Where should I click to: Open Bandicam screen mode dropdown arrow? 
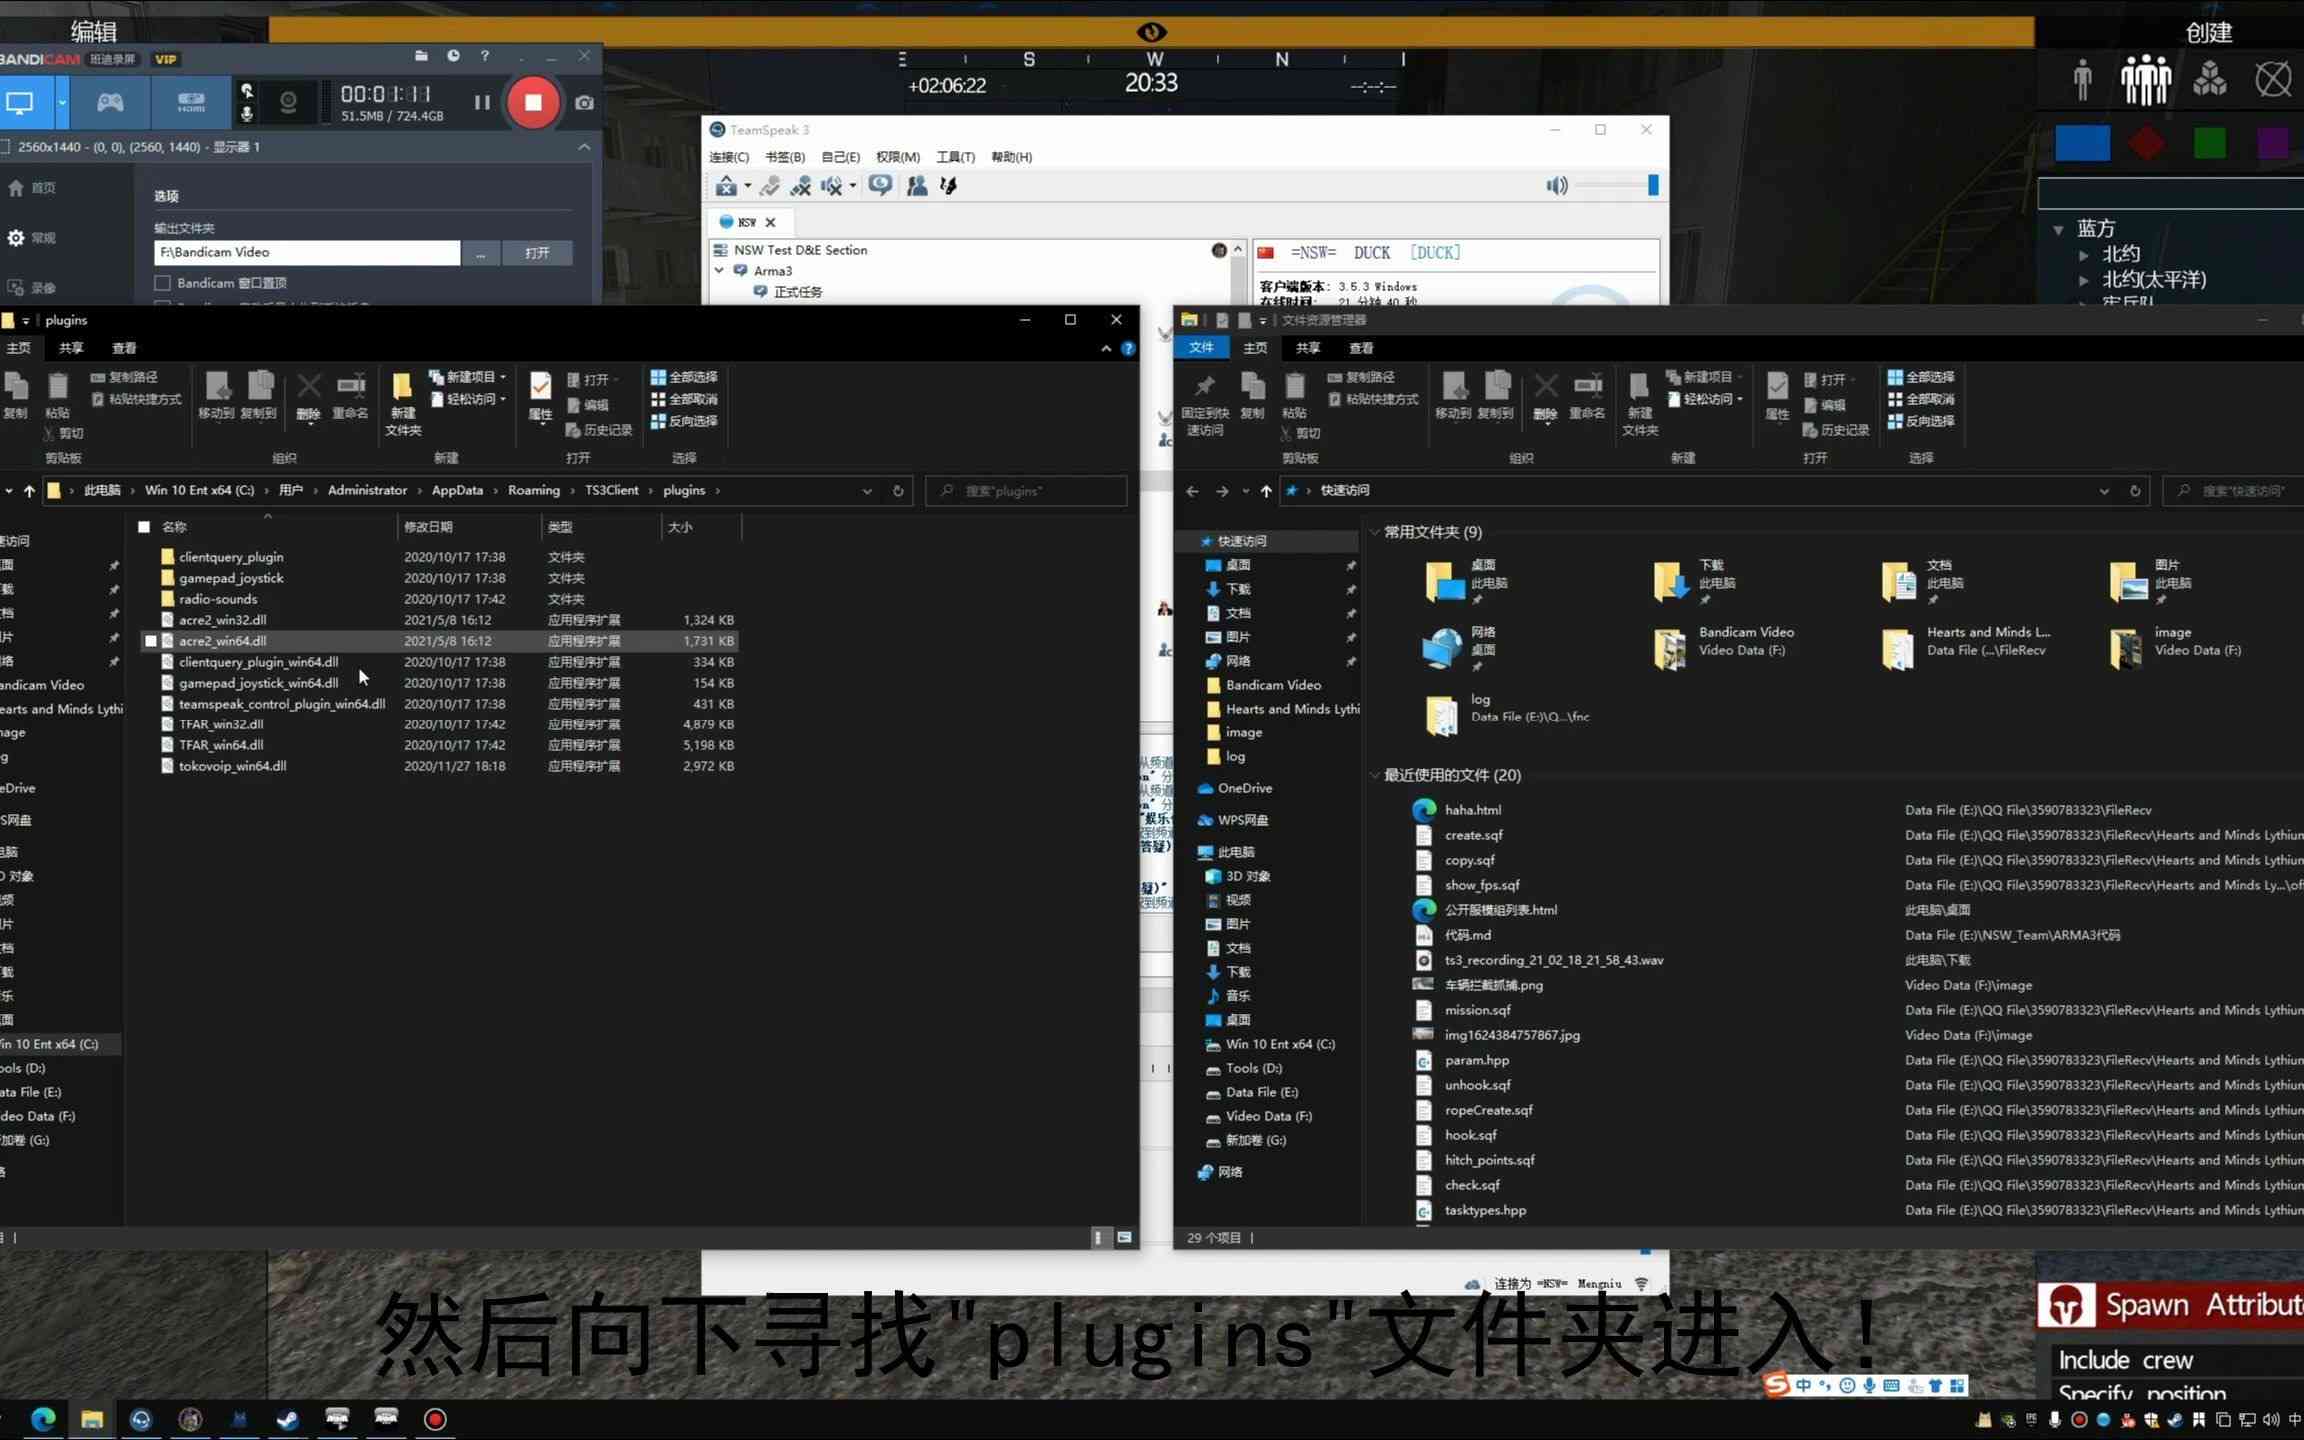point(62,102)
